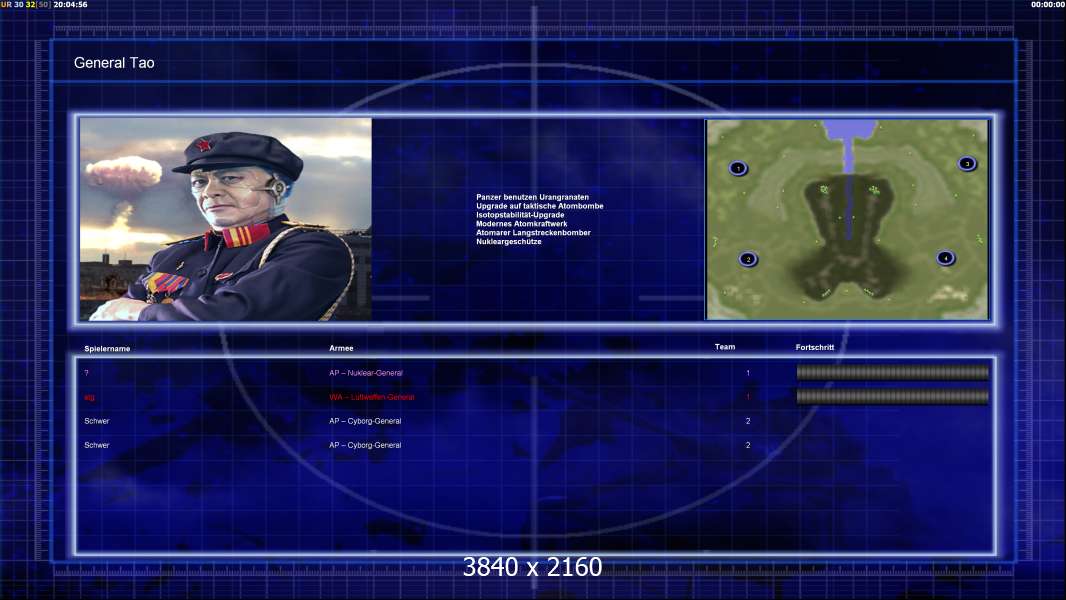Click the progress bar in Luftwaffen-General row
Viewport: 1066px width, 600px height.
click(893, 396)
